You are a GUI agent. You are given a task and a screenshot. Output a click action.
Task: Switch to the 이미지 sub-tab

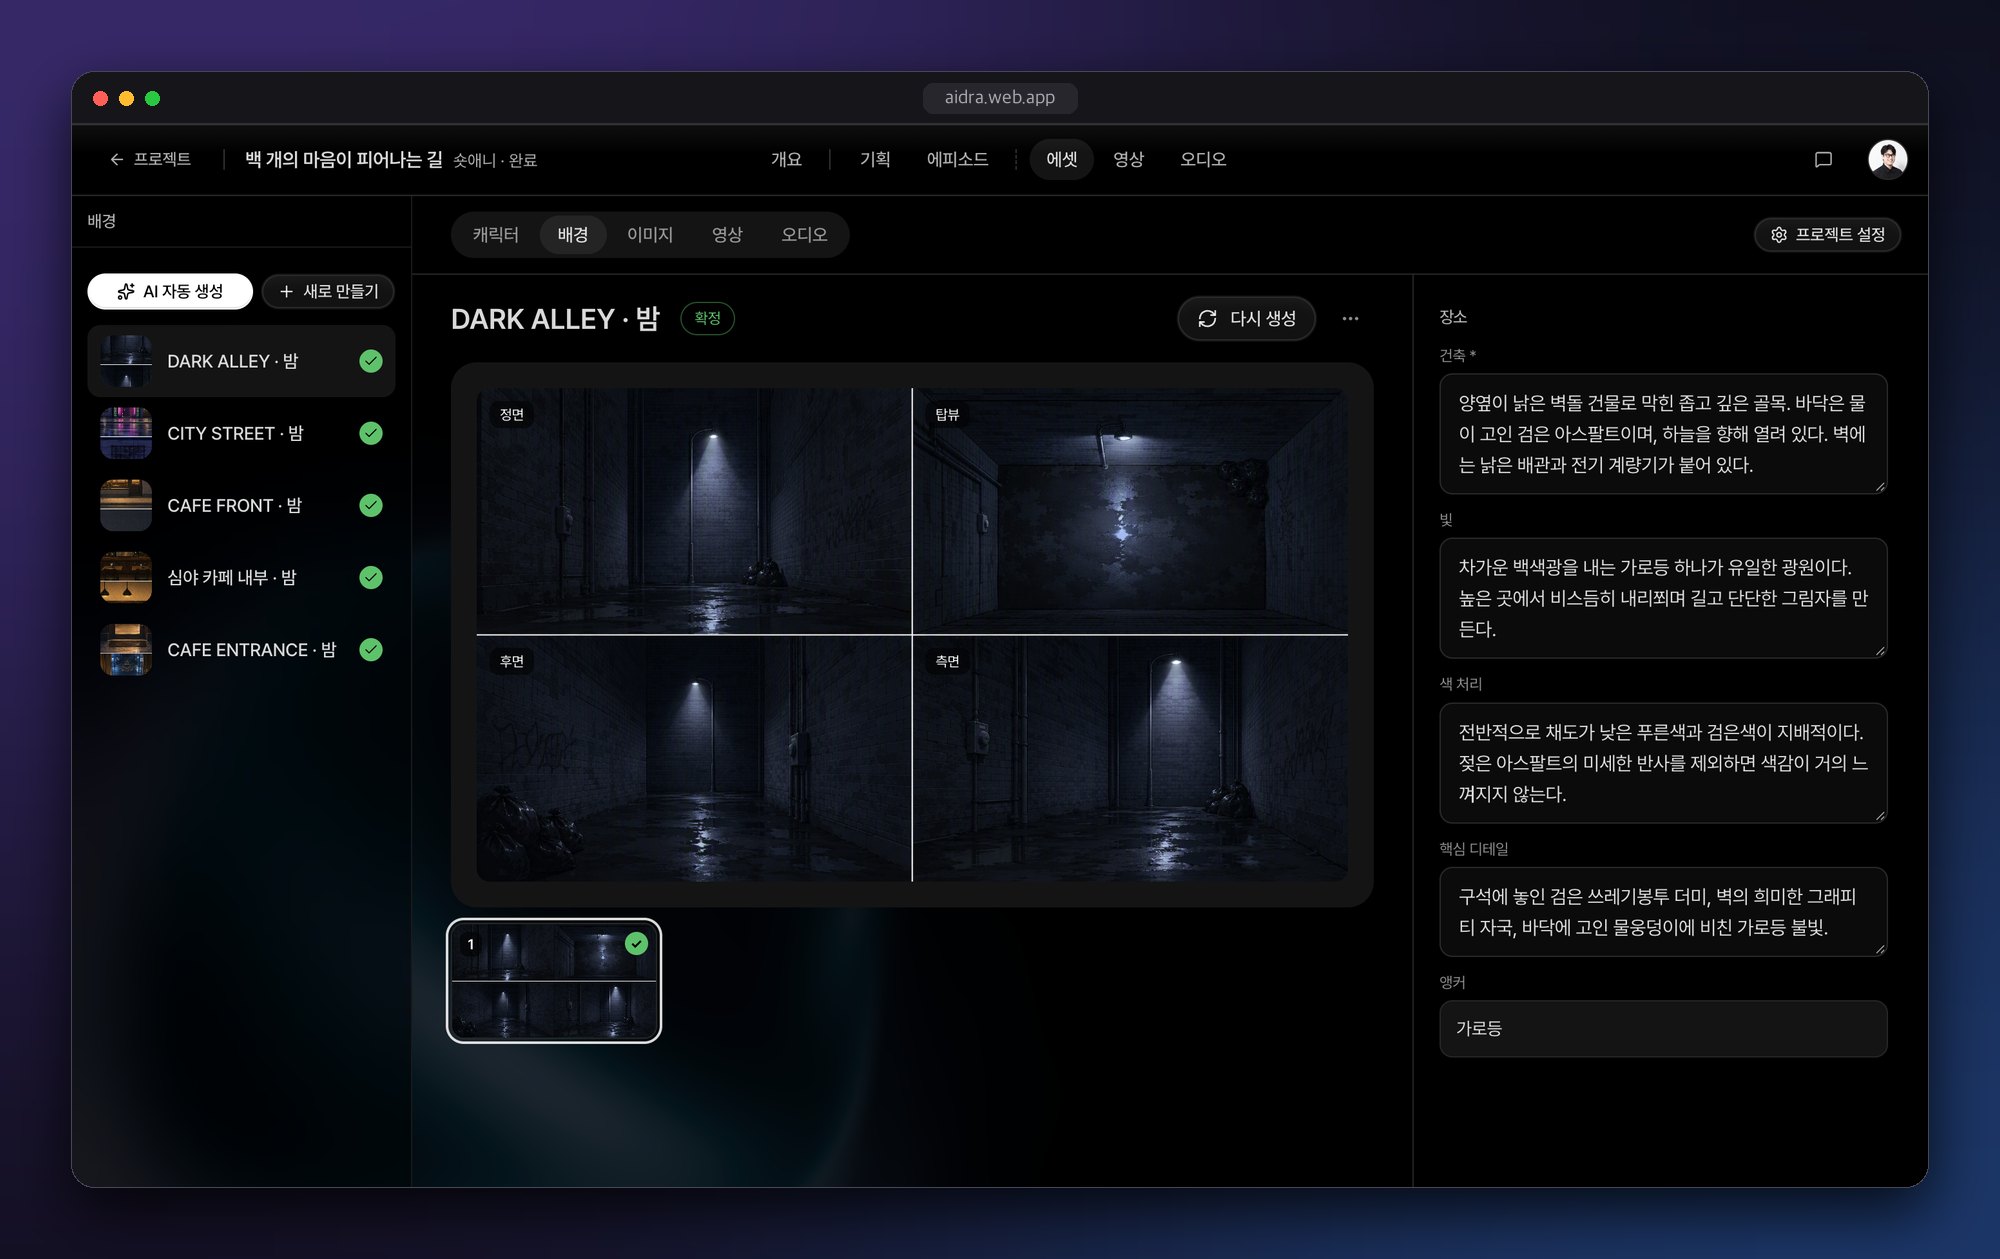pos(650,235)
